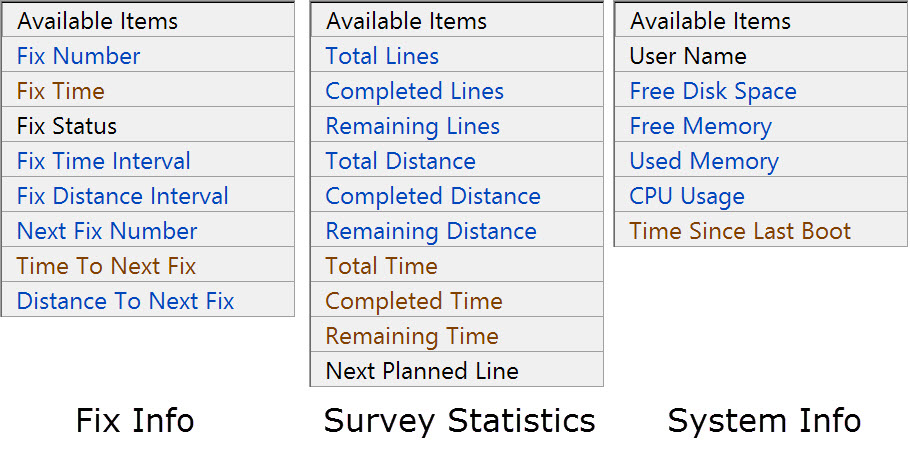Choose the Completed Lines item

click(414, 91)
